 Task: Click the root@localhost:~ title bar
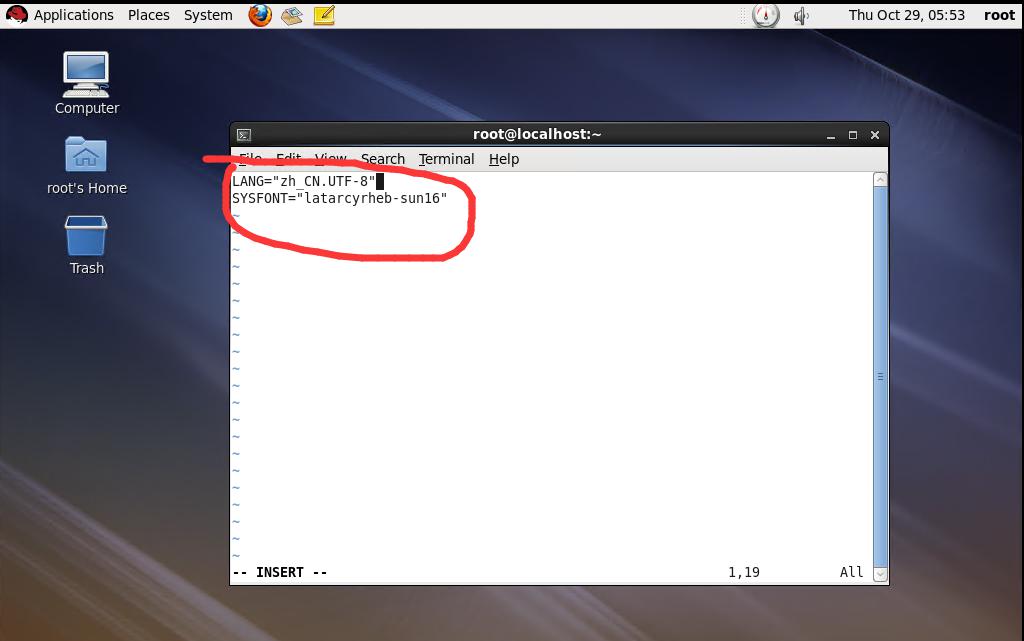[537, 134]
